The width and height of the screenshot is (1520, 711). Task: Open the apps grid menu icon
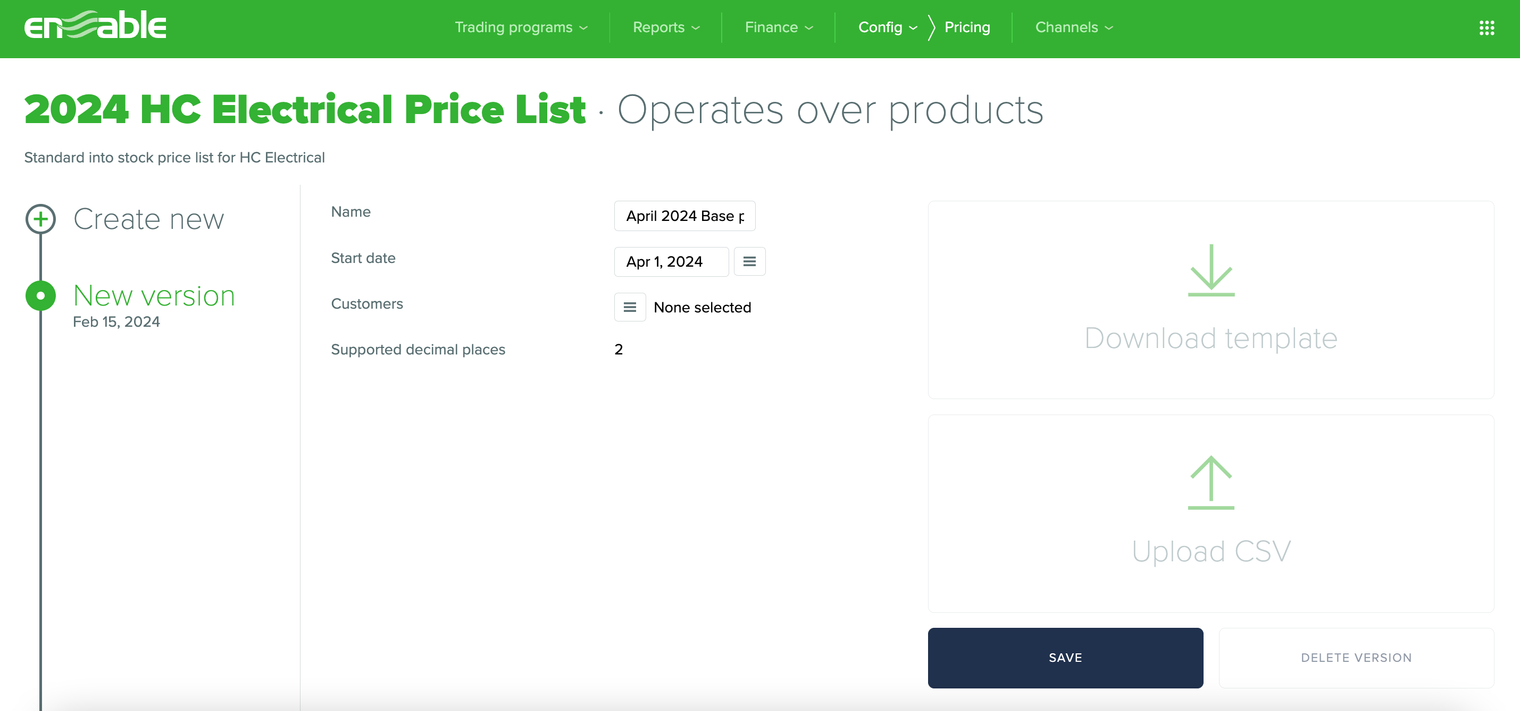coord(1486,28)
